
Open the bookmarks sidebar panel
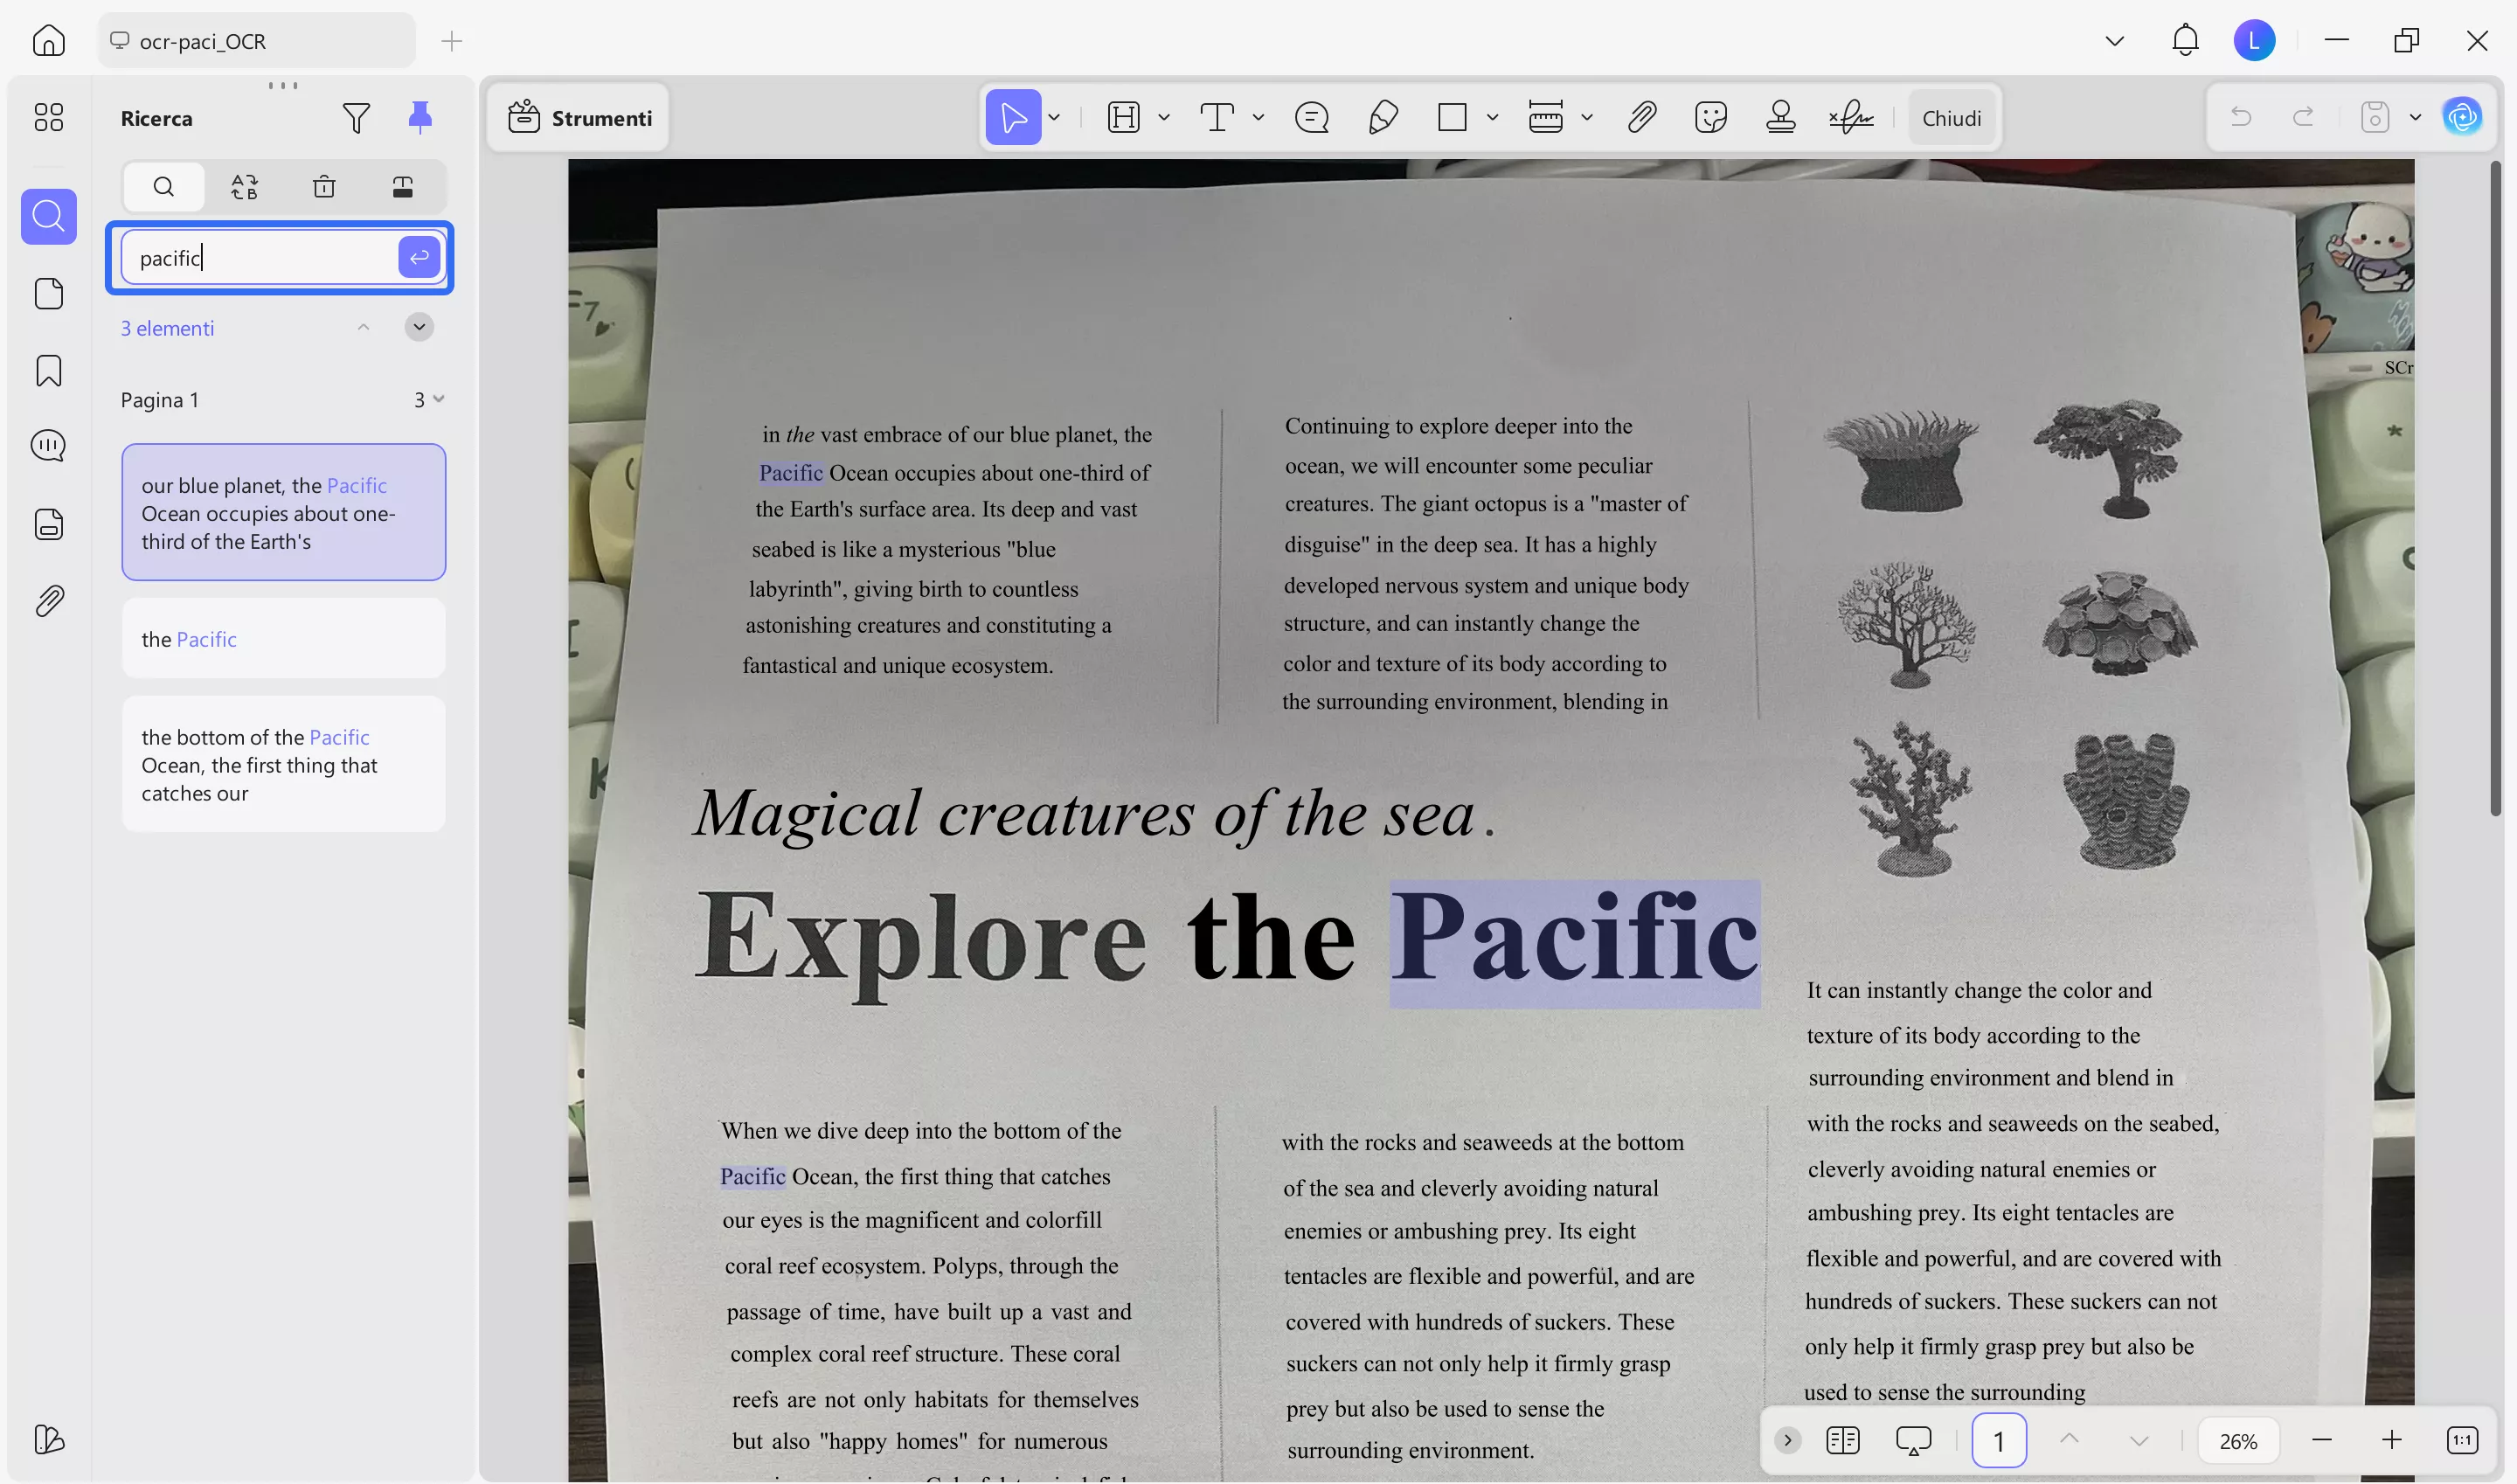tap(48, 371)
